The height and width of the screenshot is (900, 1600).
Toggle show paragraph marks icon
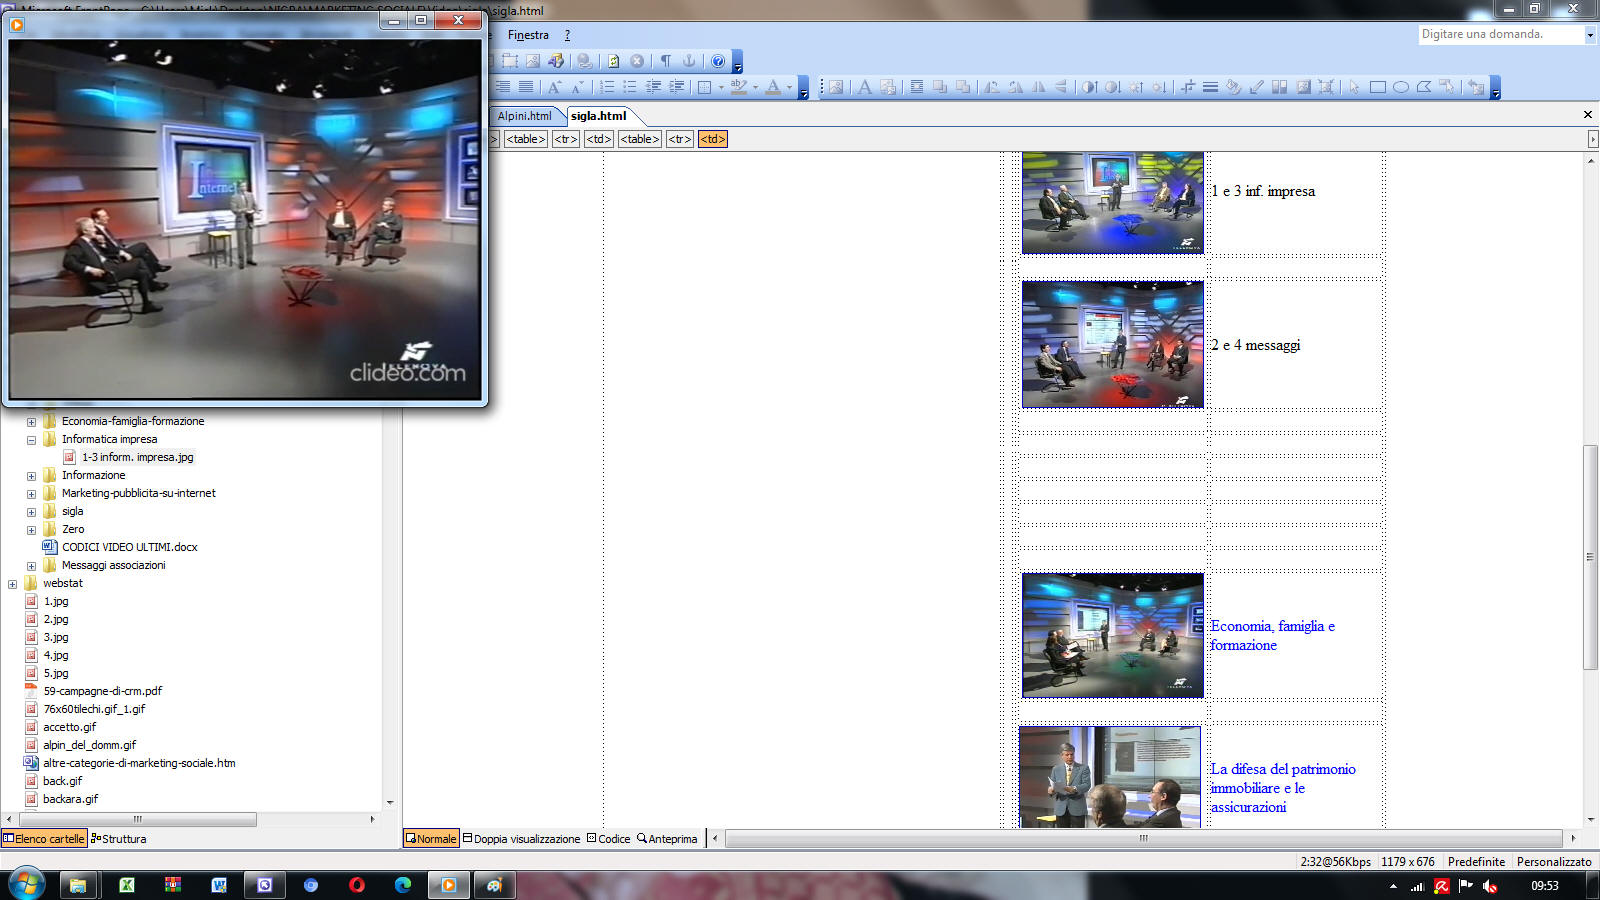[x=665, y=61]
